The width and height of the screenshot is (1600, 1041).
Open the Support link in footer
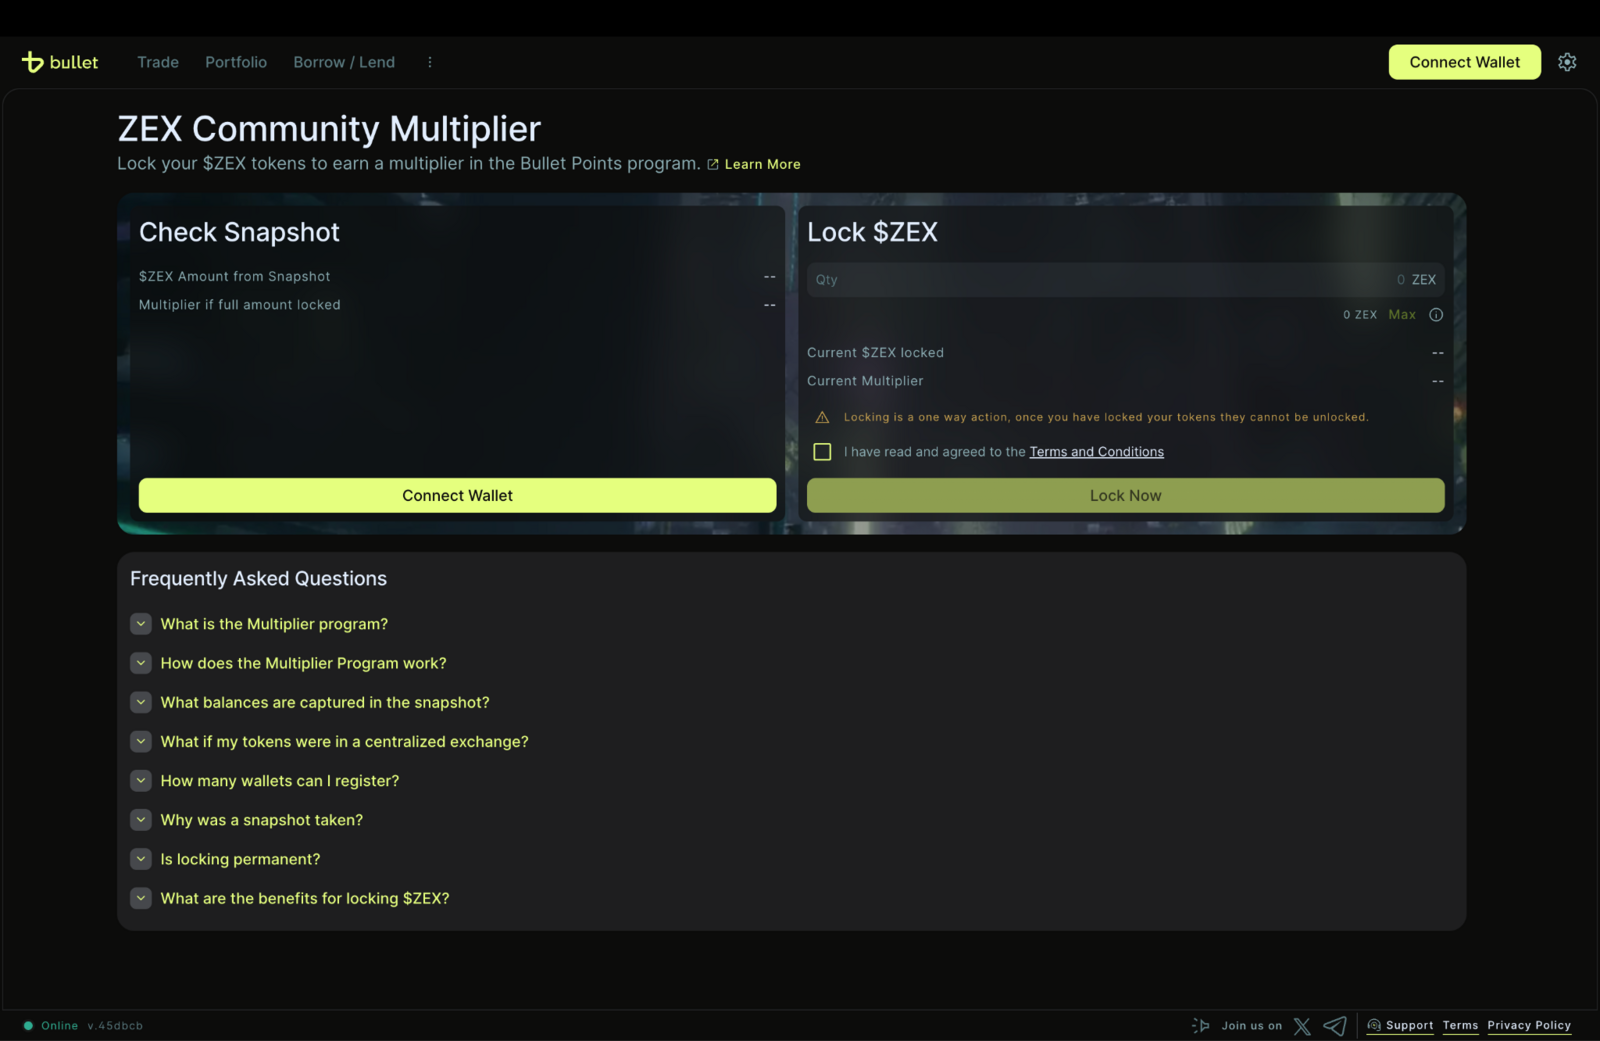point(1410,1026)
